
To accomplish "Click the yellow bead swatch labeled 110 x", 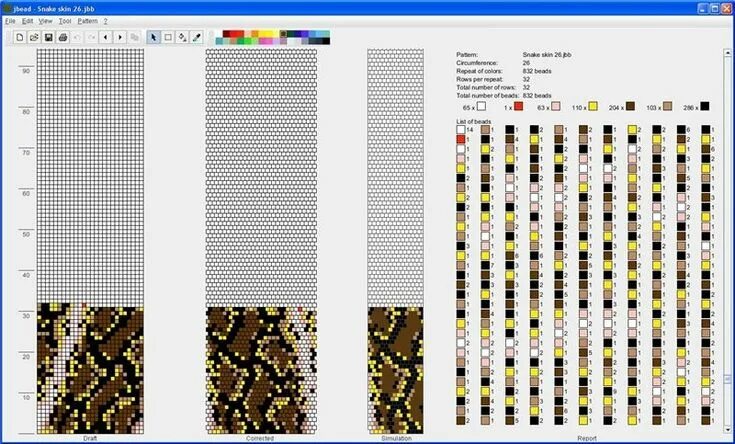I will pyautogui.click(x=593, y=106).
